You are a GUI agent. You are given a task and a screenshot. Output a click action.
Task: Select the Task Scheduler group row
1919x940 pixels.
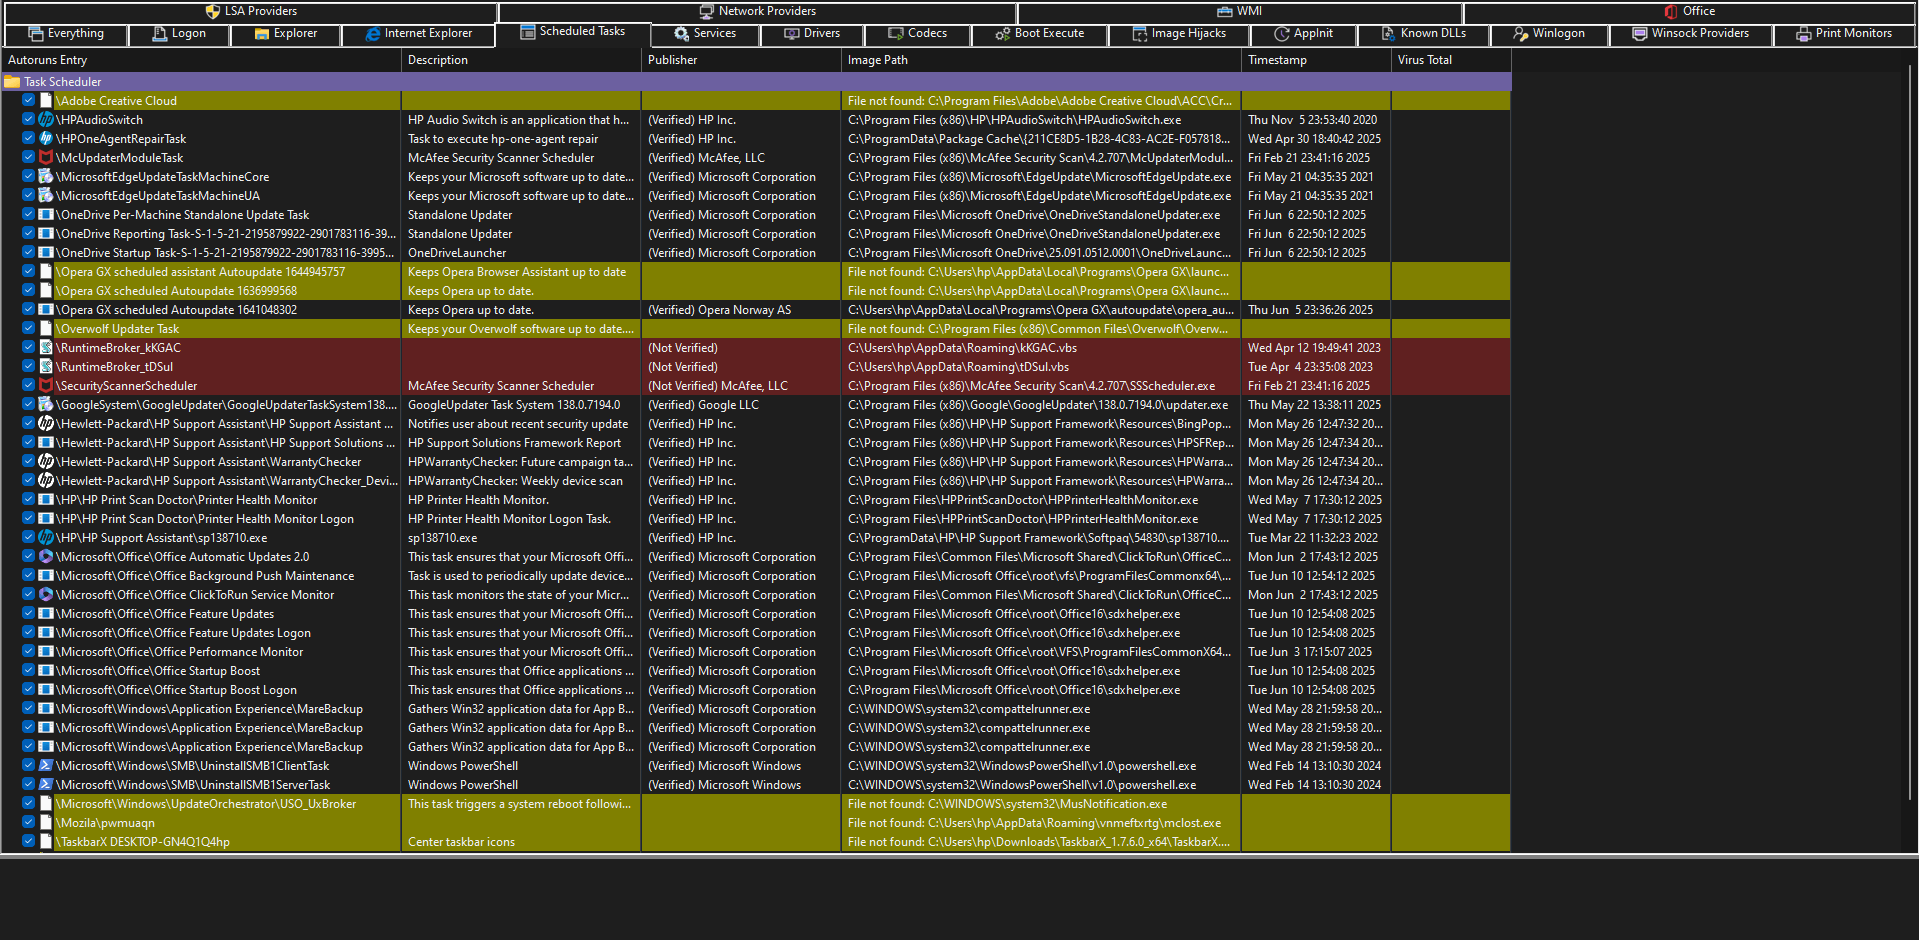coord(756,82)
